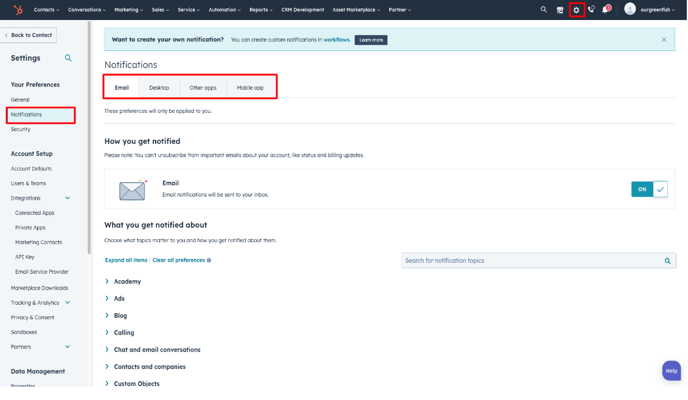Search settings with magnifier icon
Viewport: 688px width, 400px height.
(68, 58)
